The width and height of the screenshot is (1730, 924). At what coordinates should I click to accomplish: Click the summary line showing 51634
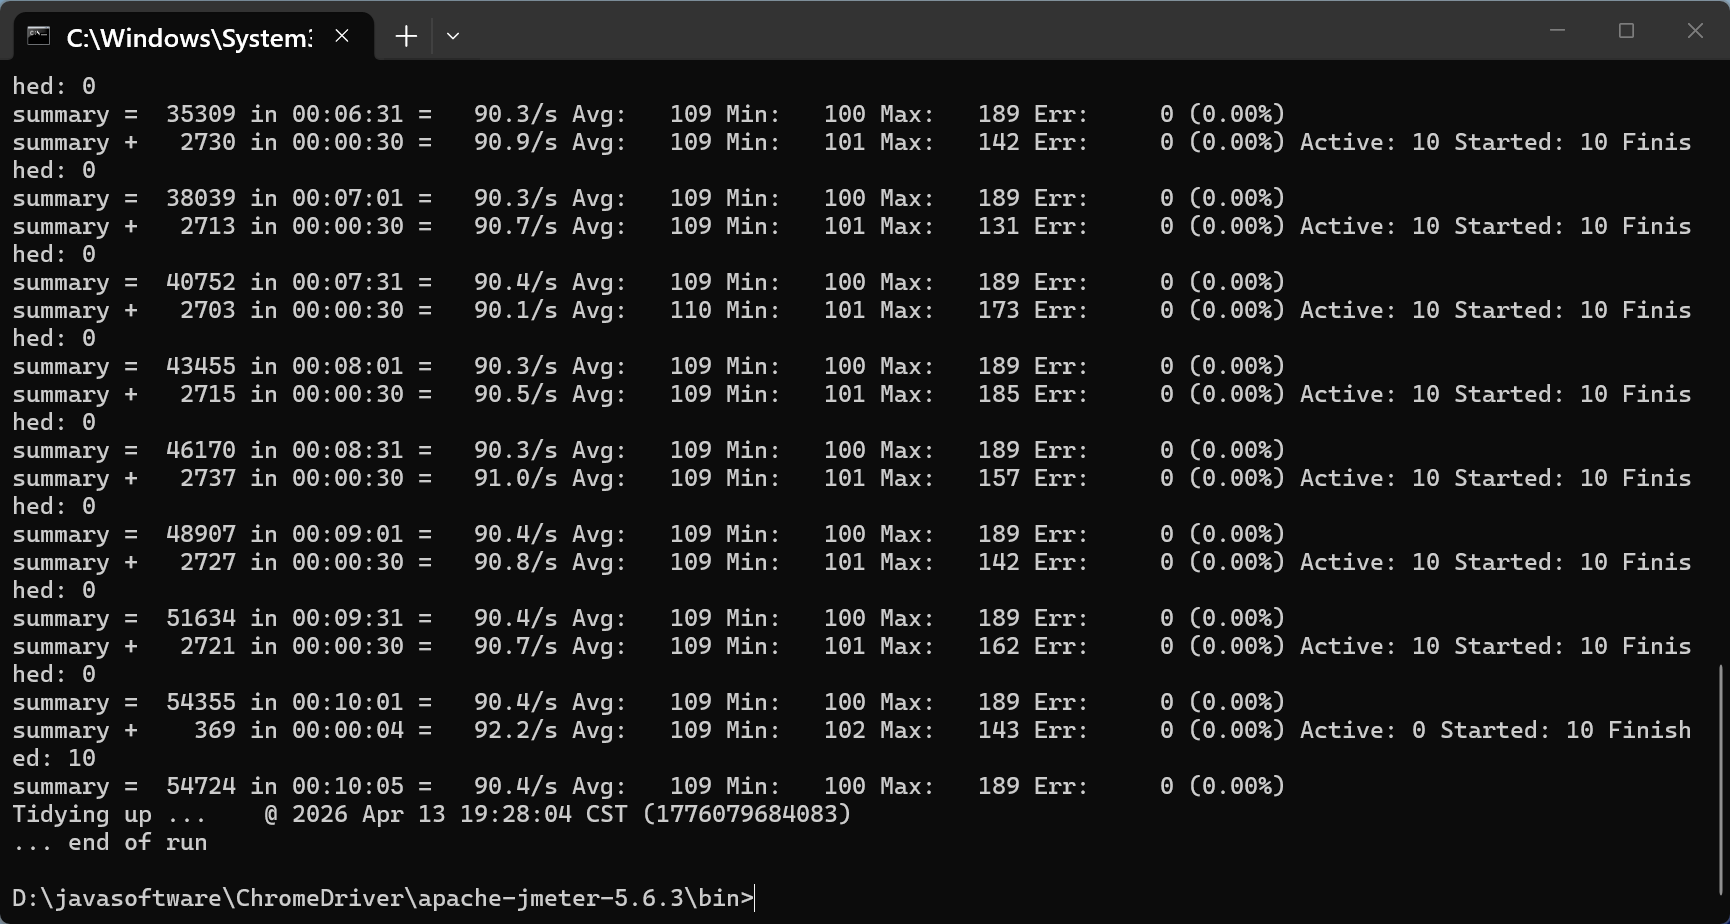[648, 618]
